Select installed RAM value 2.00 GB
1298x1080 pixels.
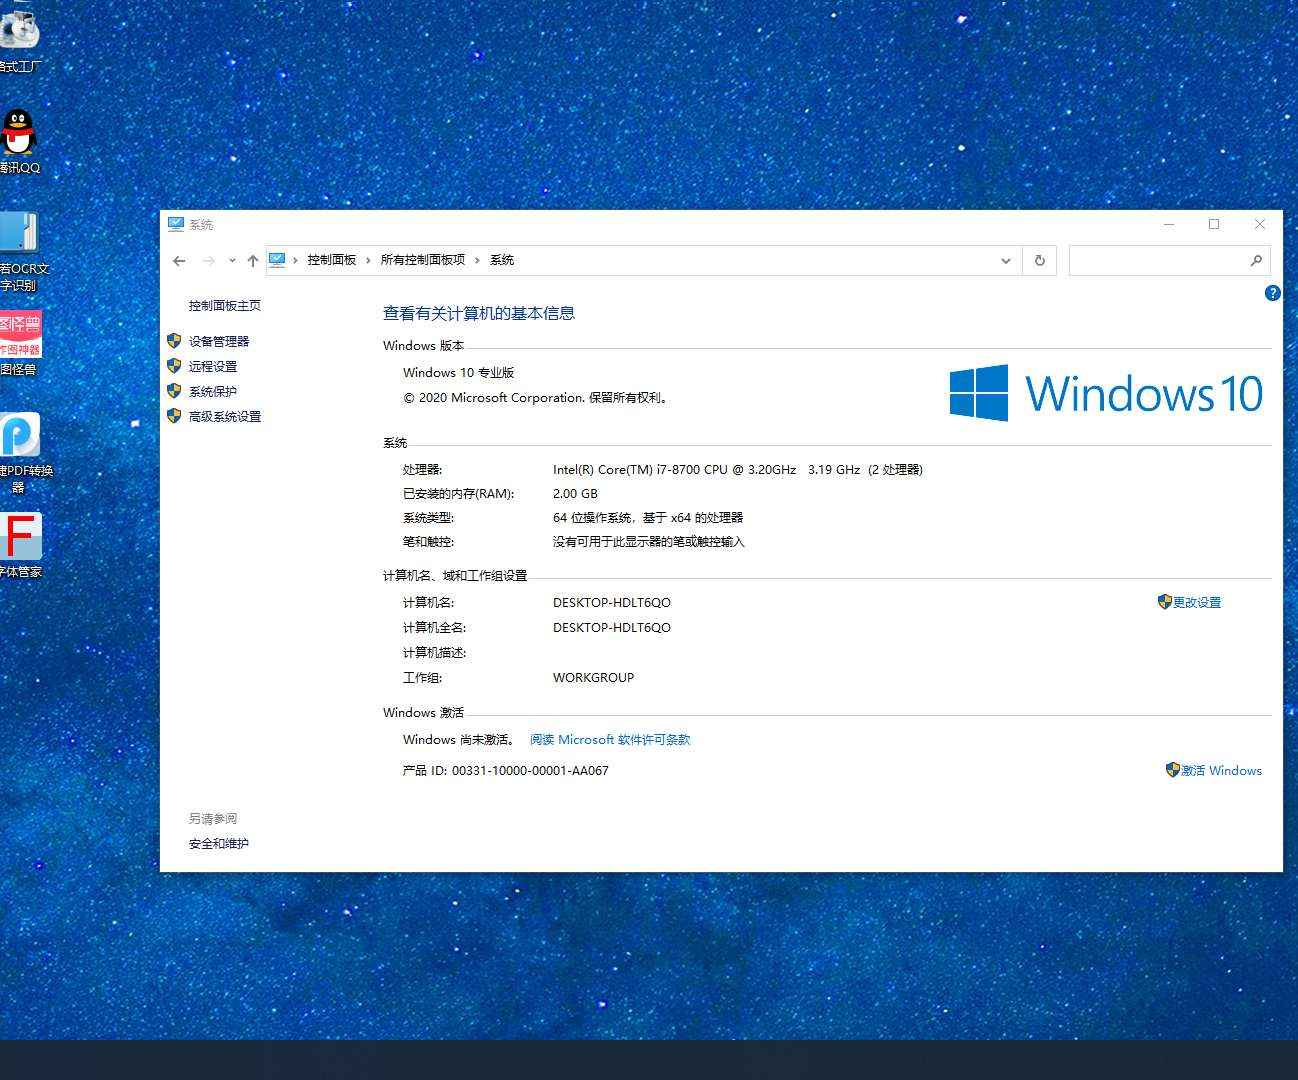pos(575,493)
